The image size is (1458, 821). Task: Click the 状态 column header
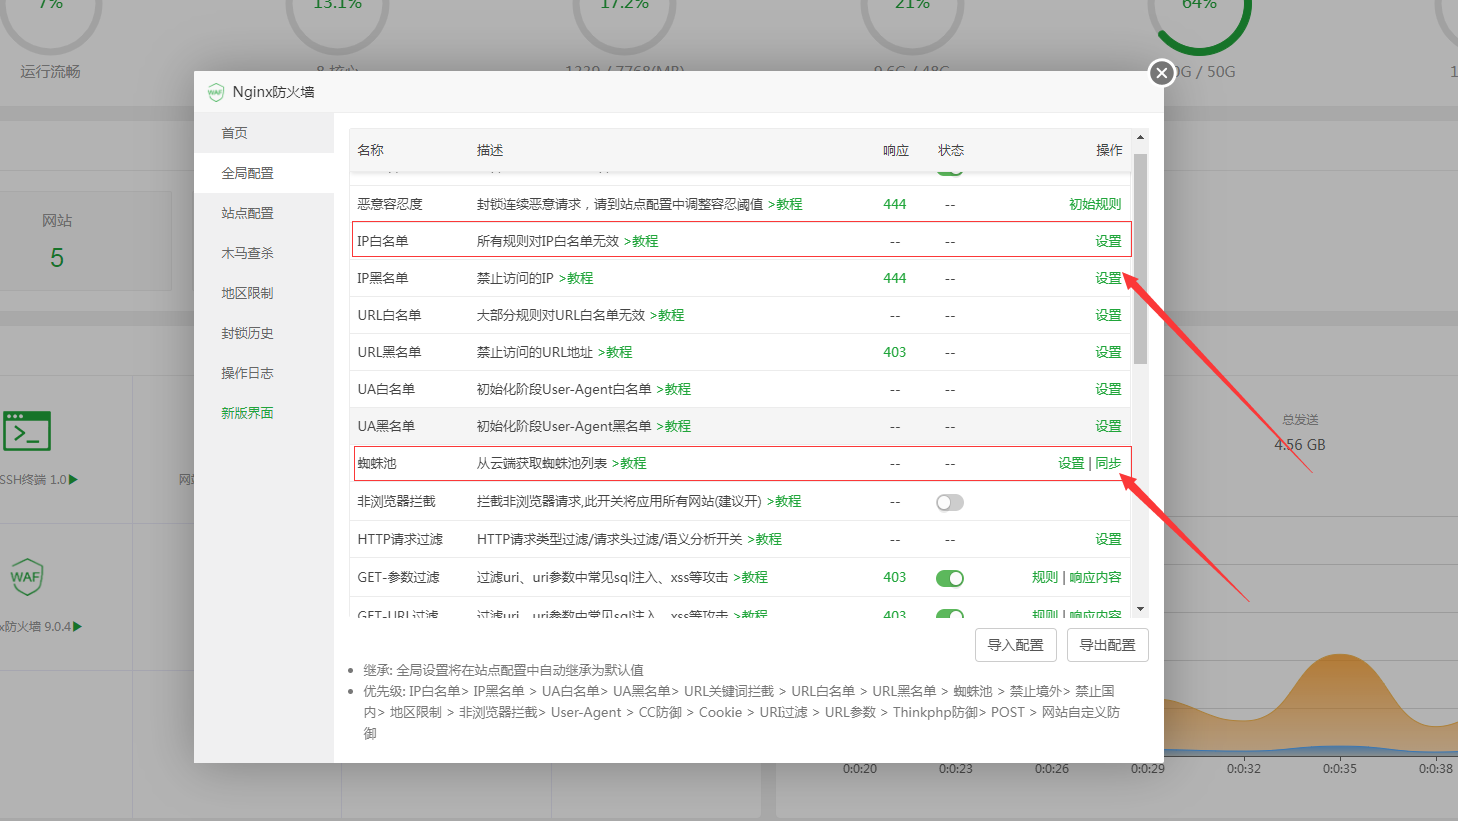click(x=950, y=150)
